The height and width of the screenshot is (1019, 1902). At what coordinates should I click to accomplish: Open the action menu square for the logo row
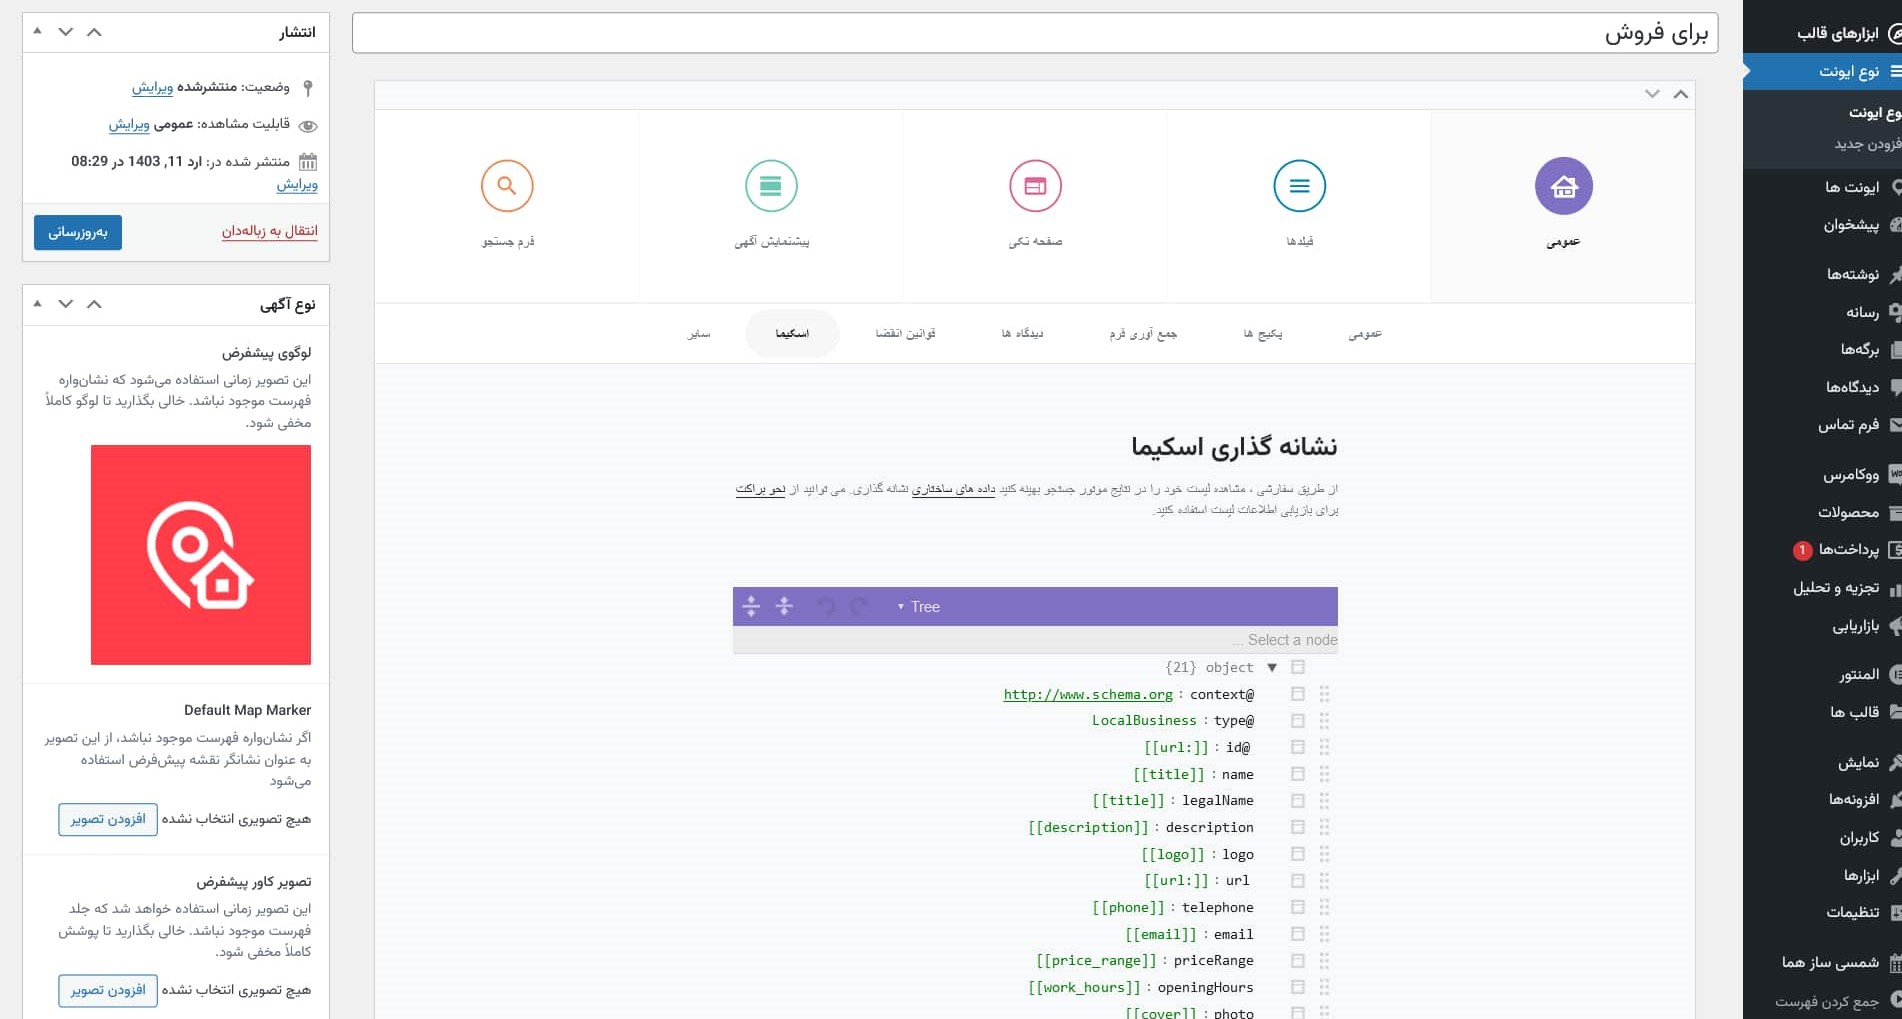click(1298, 854)
